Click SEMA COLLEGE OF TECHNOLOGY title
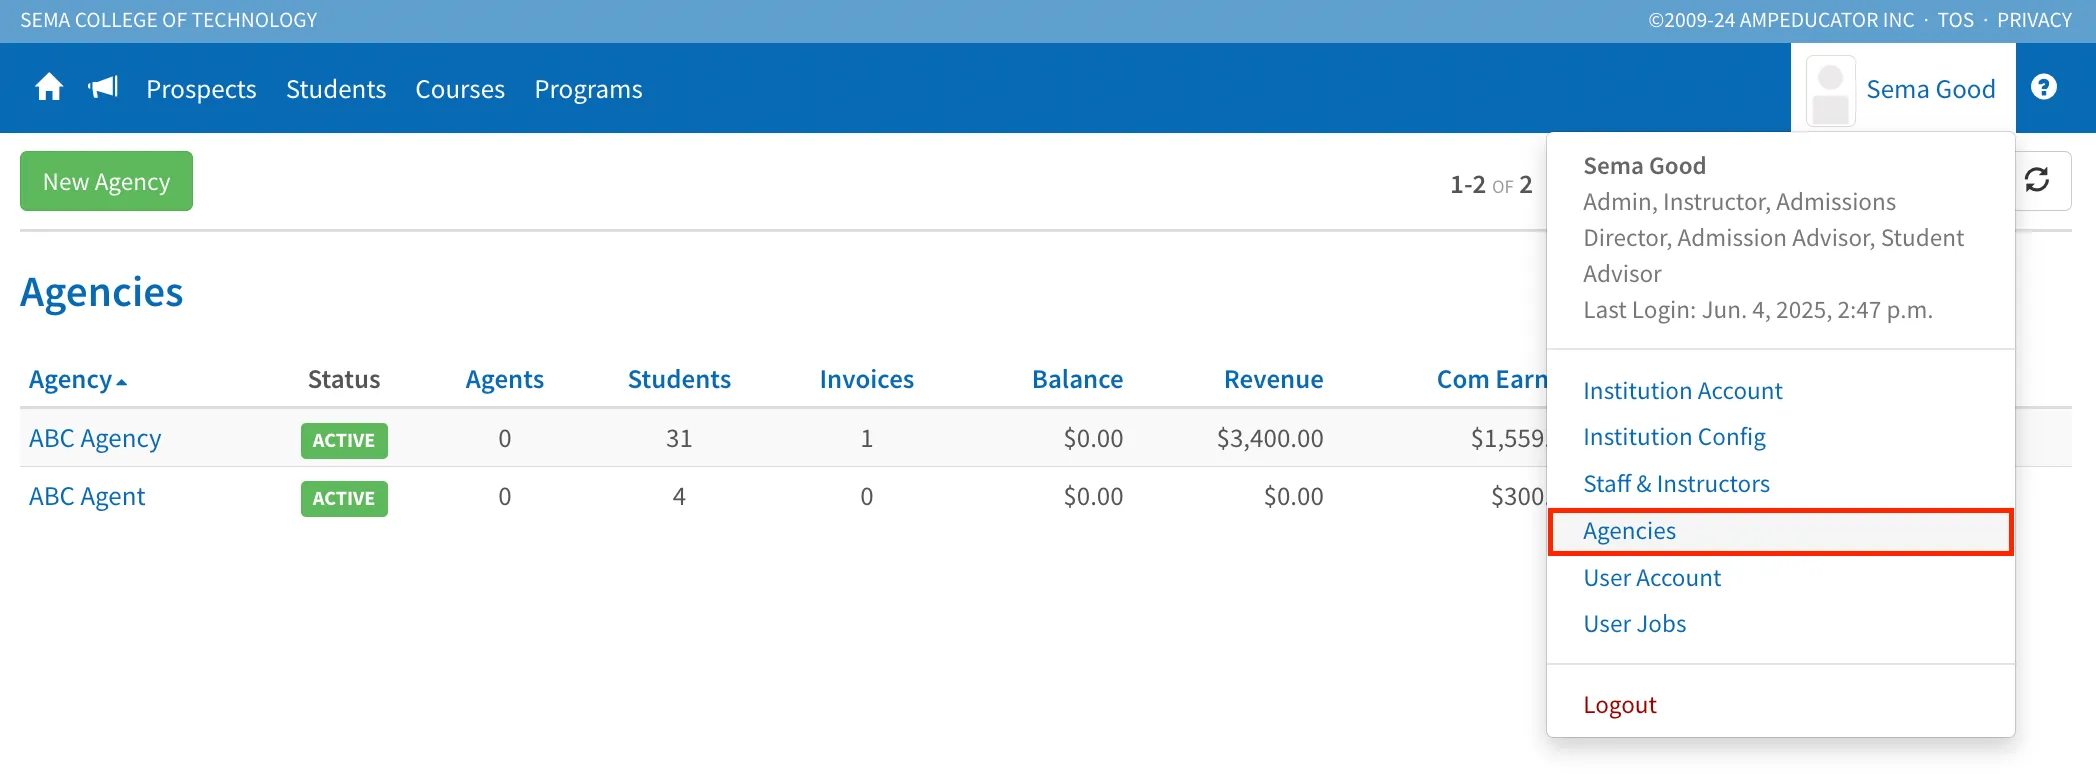 coord(169,20)
